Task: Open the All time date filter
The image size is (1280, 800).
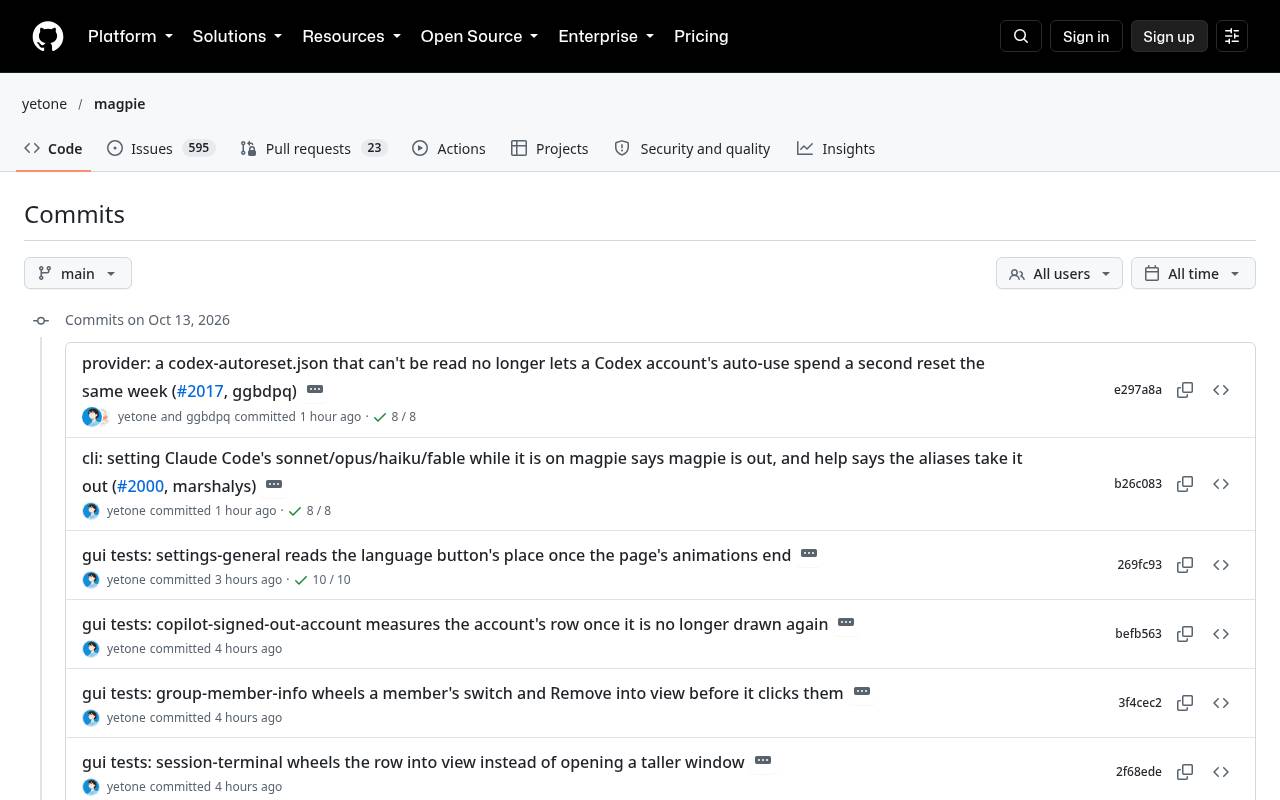Action: (1193, 274)
